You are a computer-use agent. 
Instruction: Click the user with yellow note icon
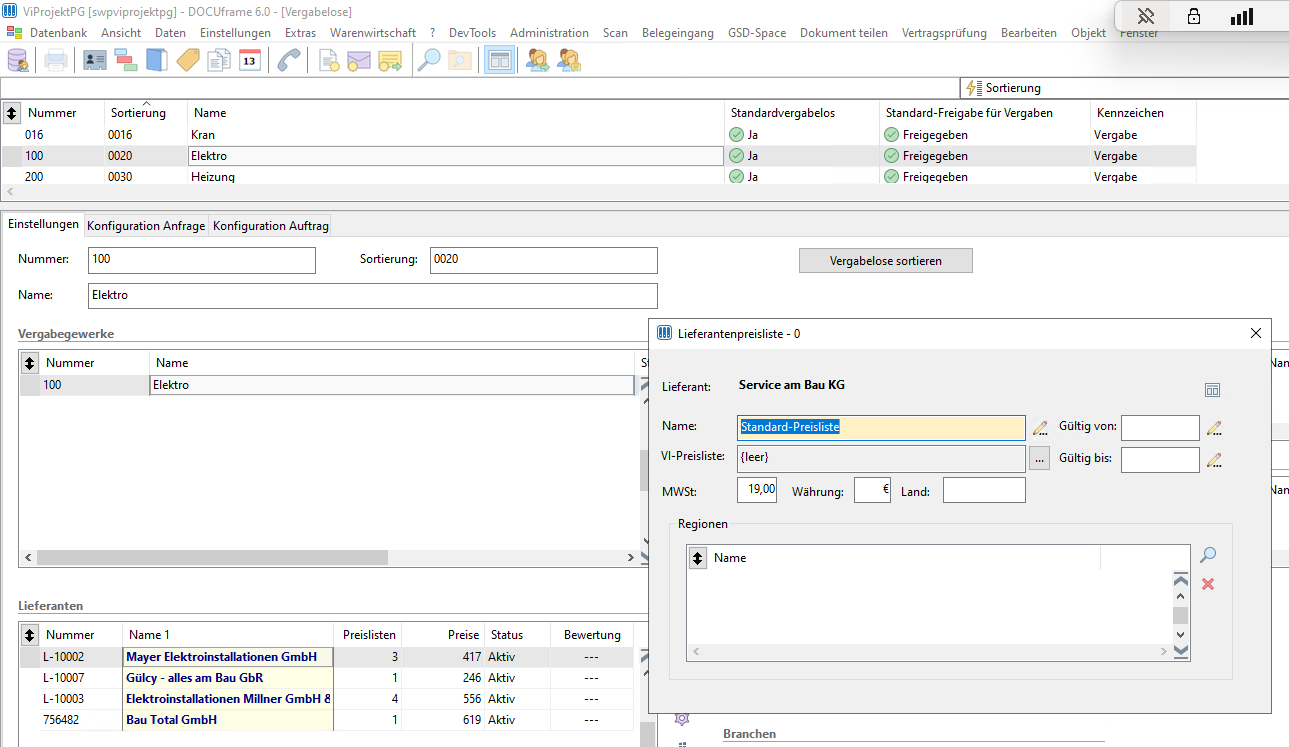pos(569,60)
